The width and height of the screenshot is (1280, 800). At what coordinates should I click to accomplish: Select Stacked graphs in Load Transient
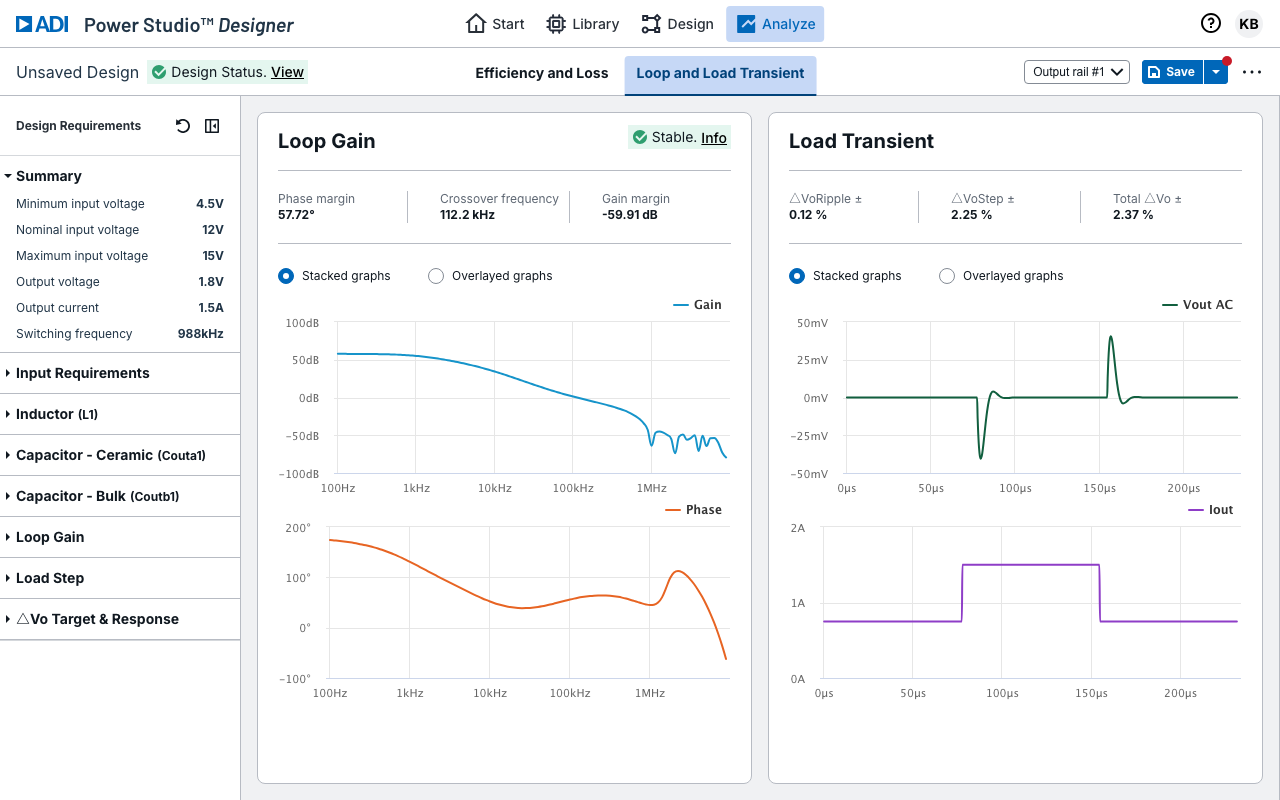[x=797, y=276]
